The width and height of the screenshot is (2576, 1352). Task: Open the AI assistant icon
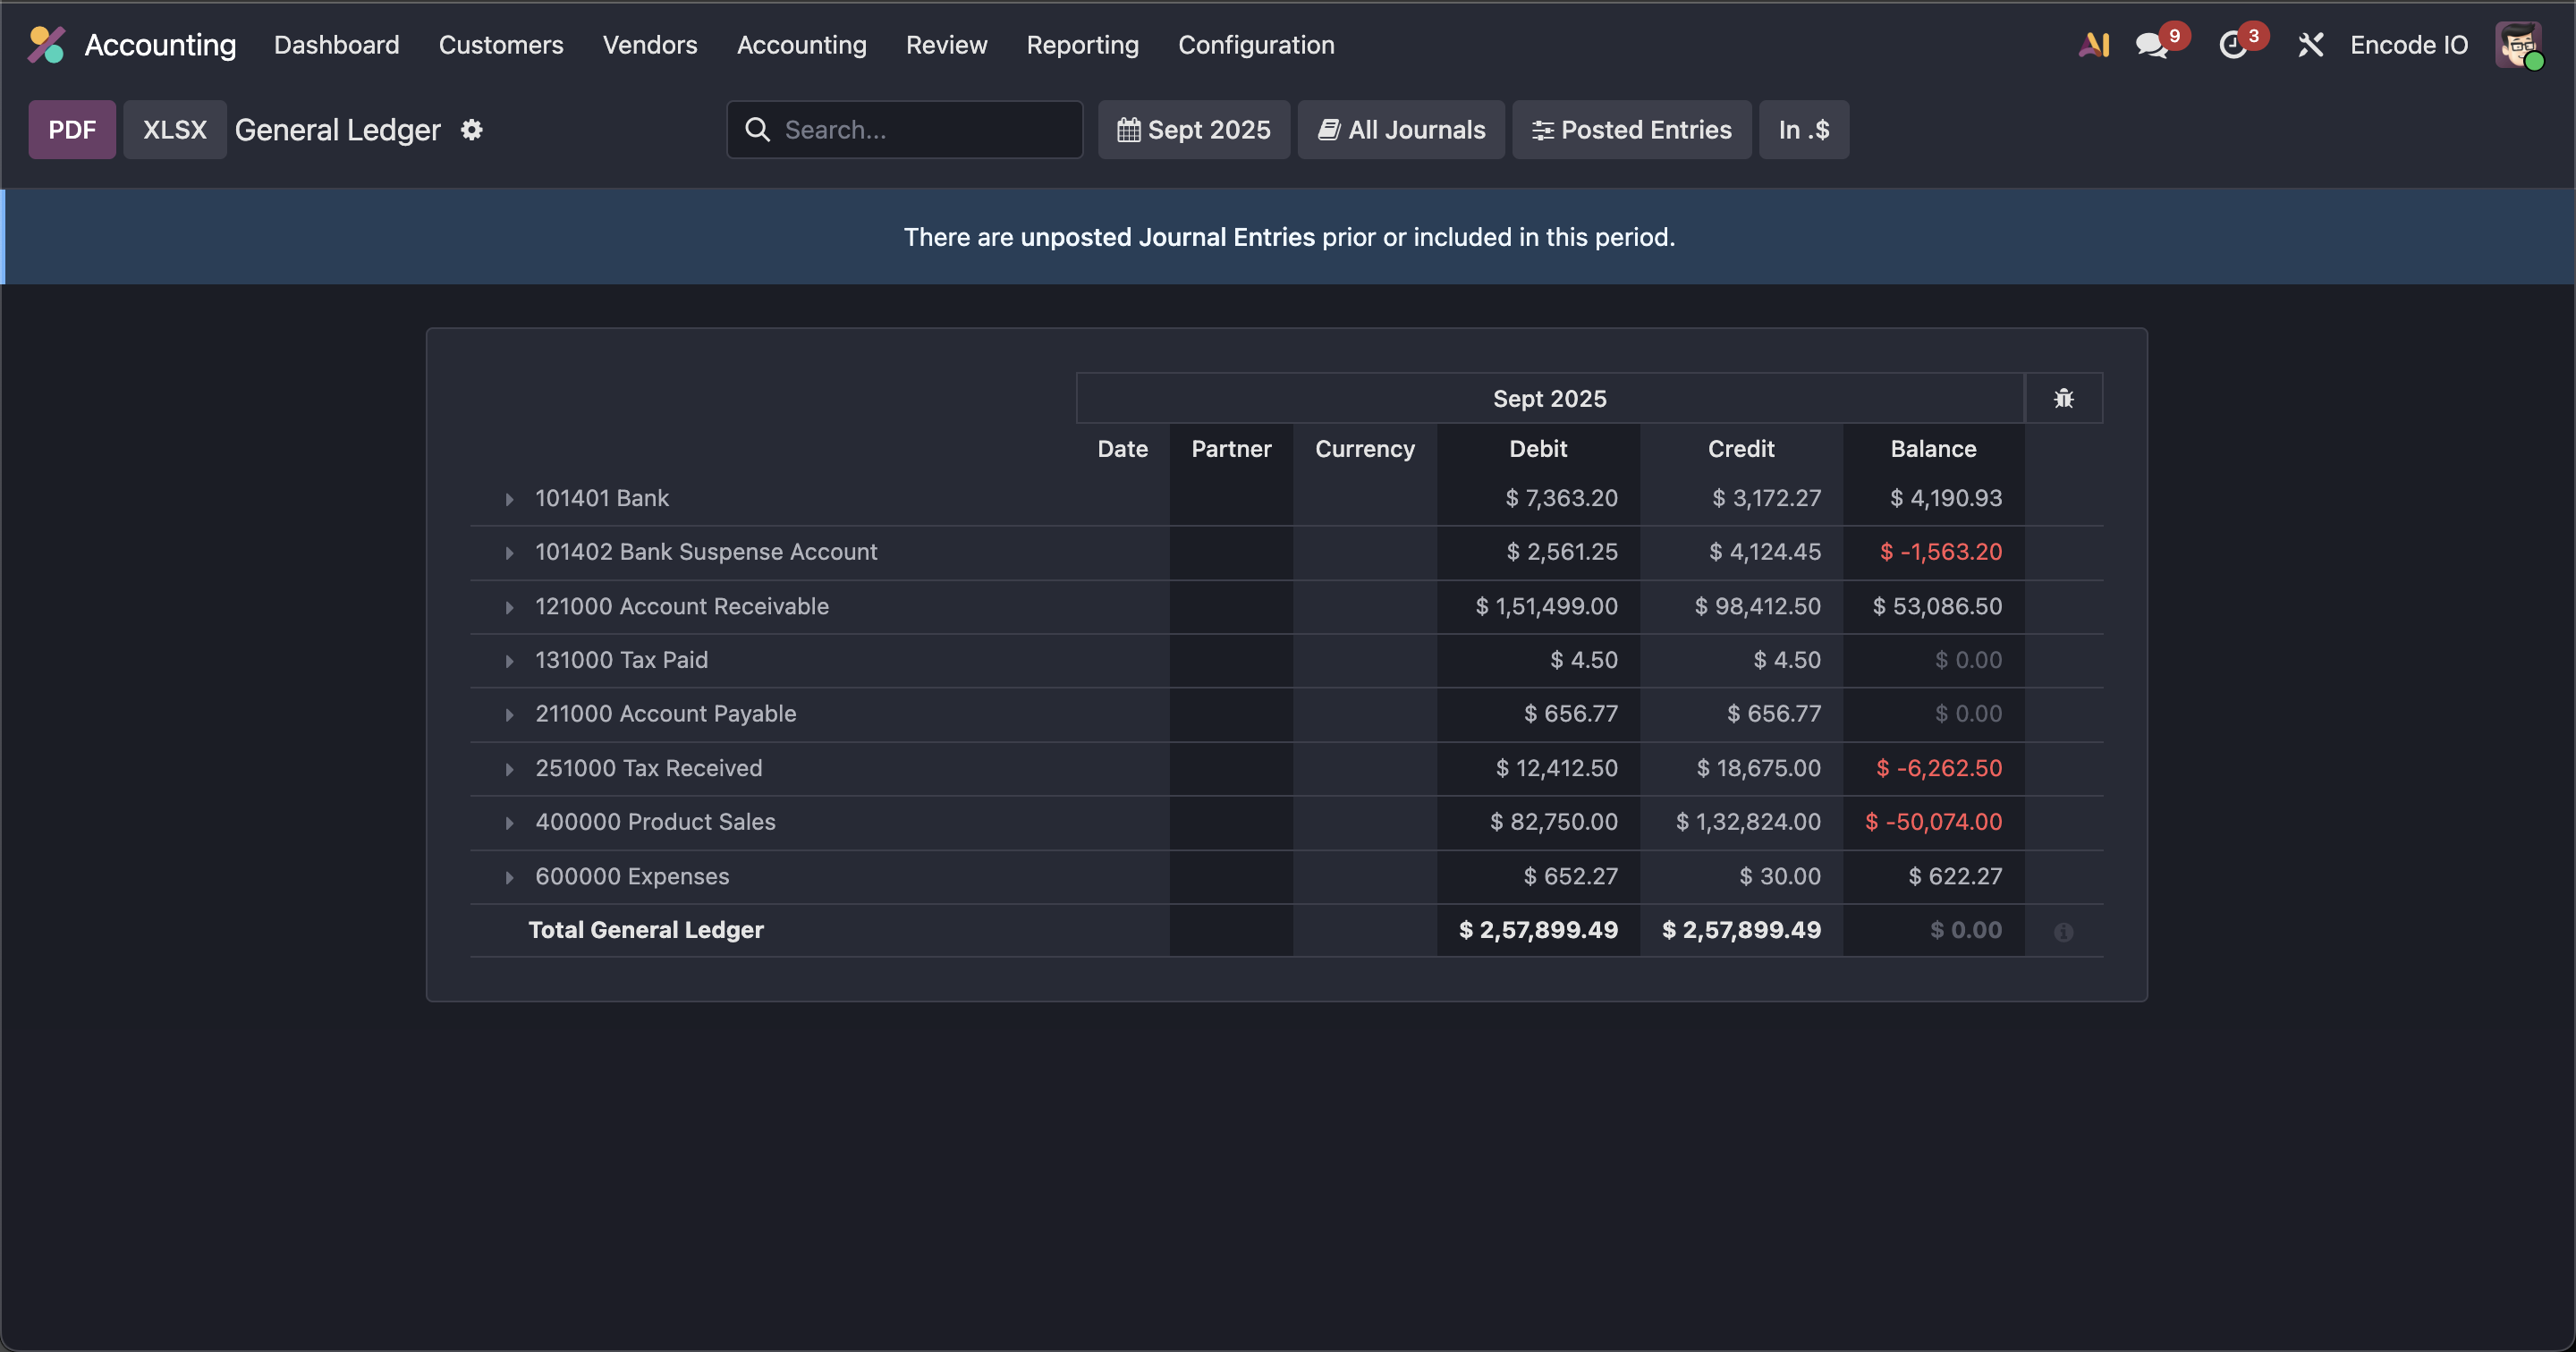click(x=2094, y=45)
